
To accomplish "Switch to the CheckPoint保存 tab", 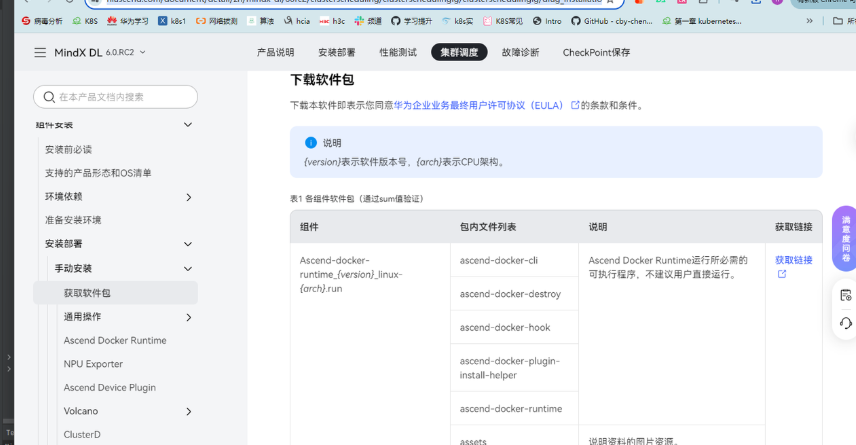I will click(596, 52).
